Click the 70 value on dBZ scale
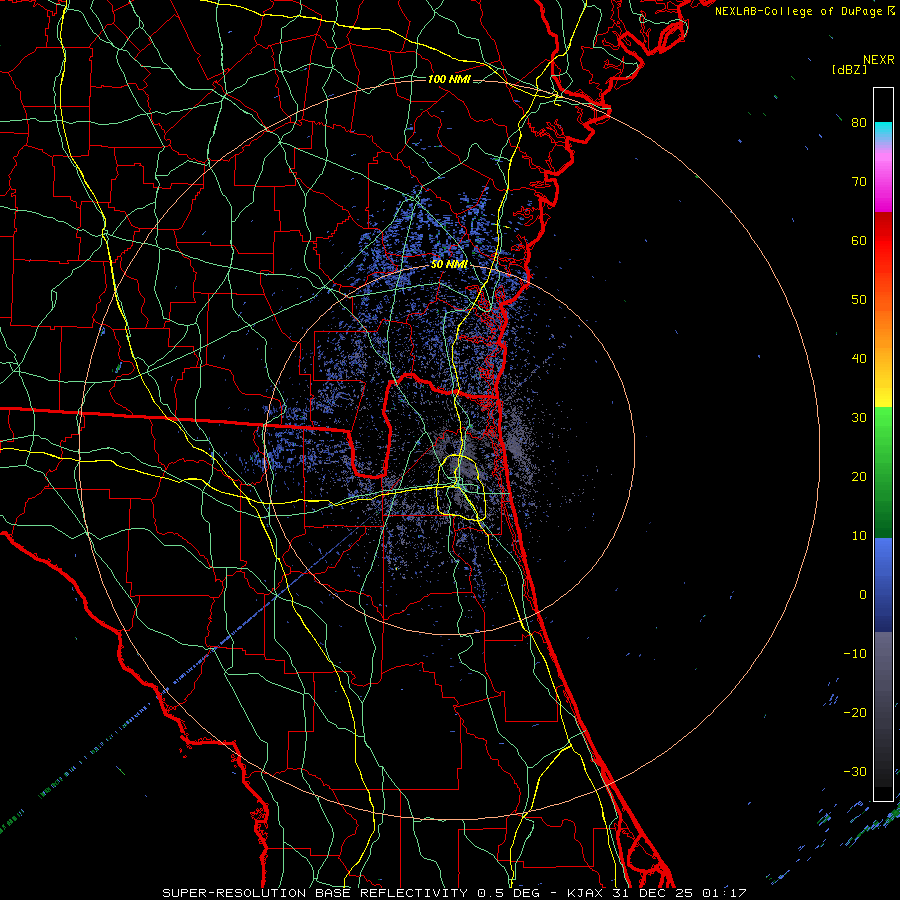Screen dimensions: 900x900 859,182
